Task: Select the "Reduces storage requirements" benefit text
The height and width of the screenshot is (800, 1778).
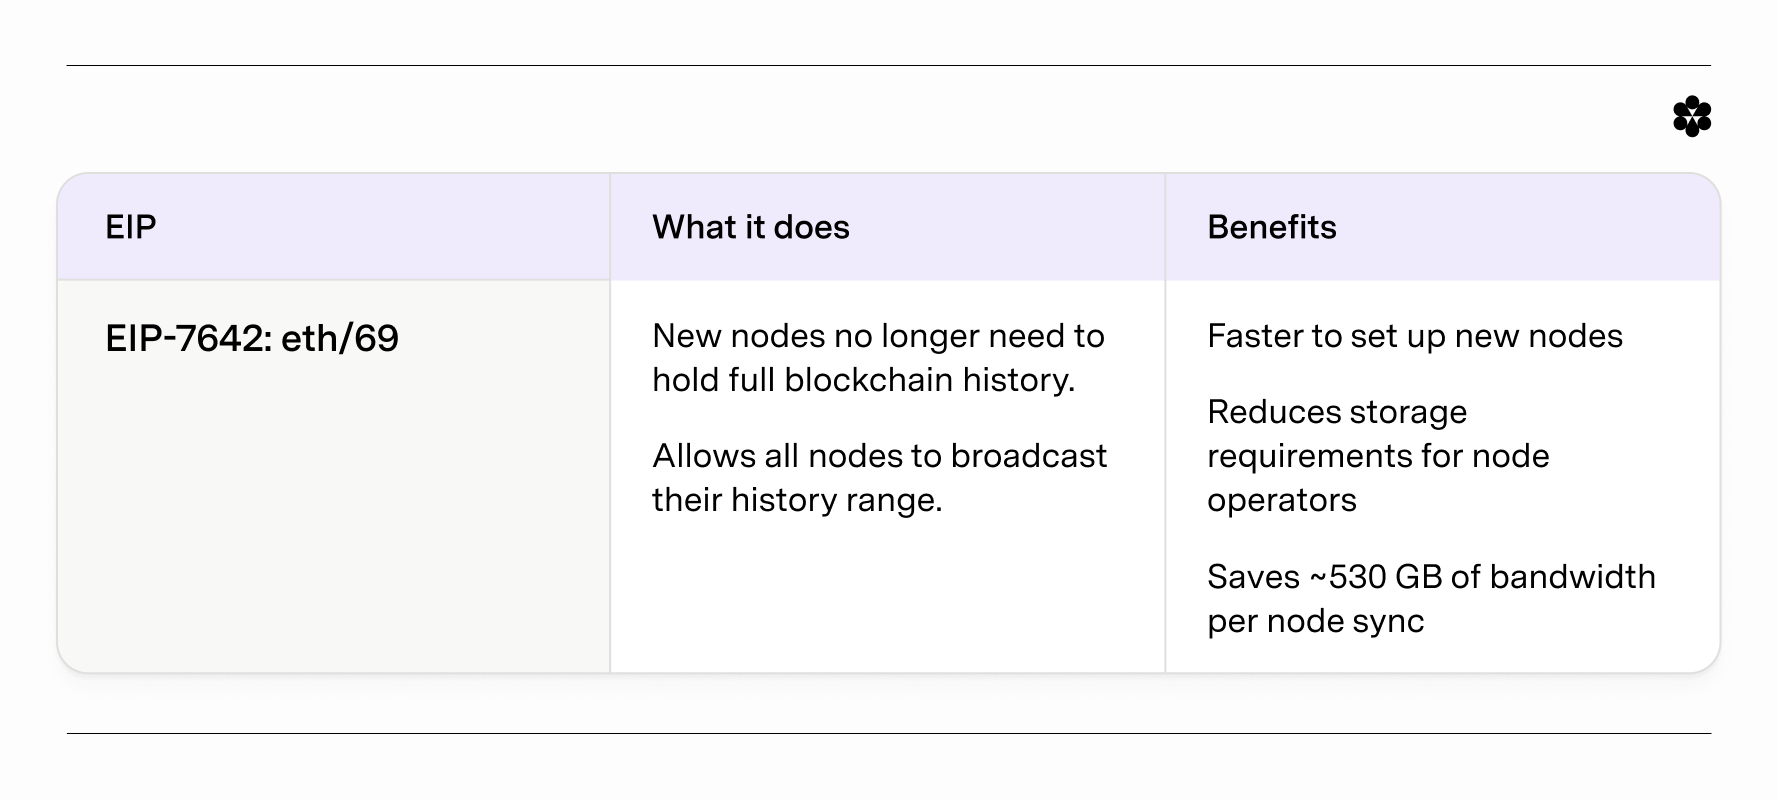Action: click(1377, 455)
